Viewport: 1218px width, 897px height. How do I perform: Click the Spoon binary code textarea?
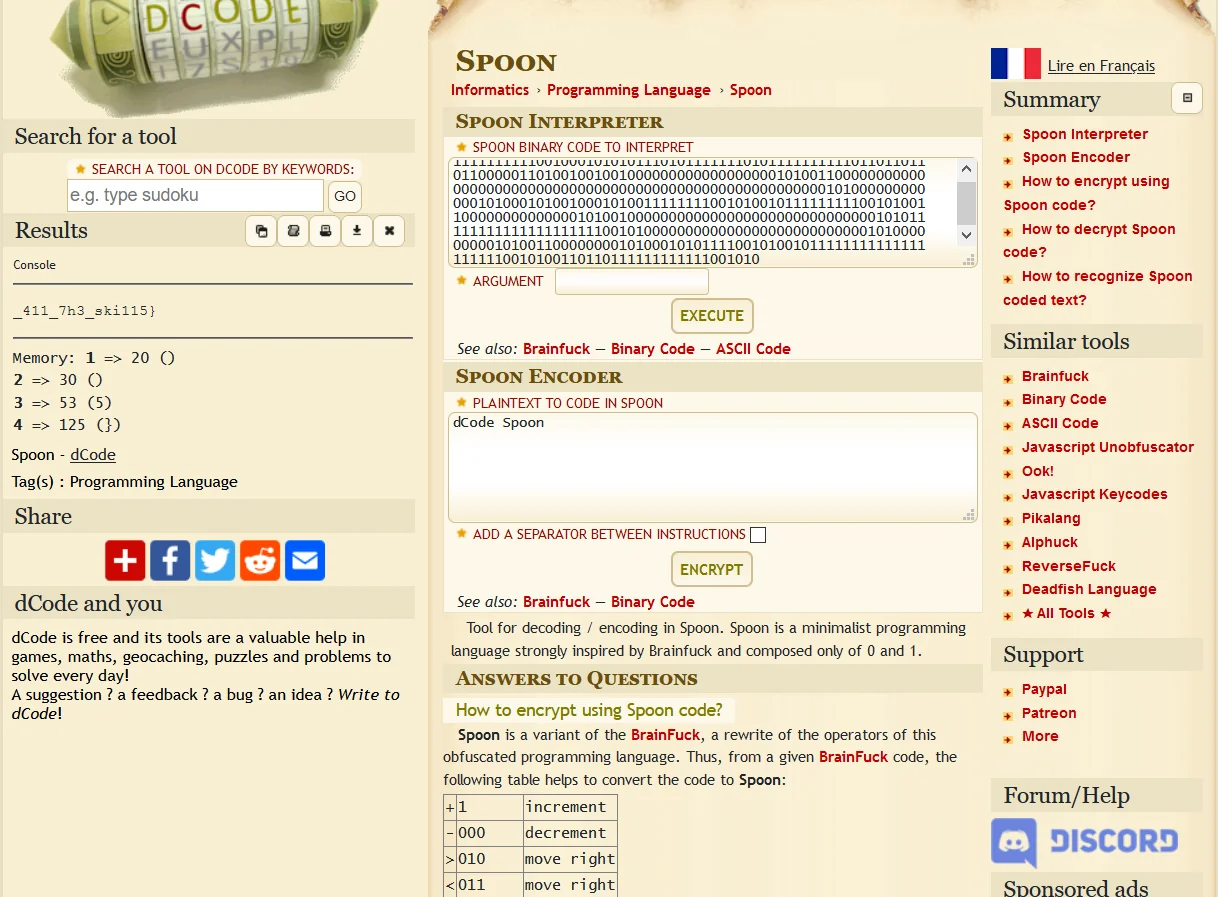703,212
